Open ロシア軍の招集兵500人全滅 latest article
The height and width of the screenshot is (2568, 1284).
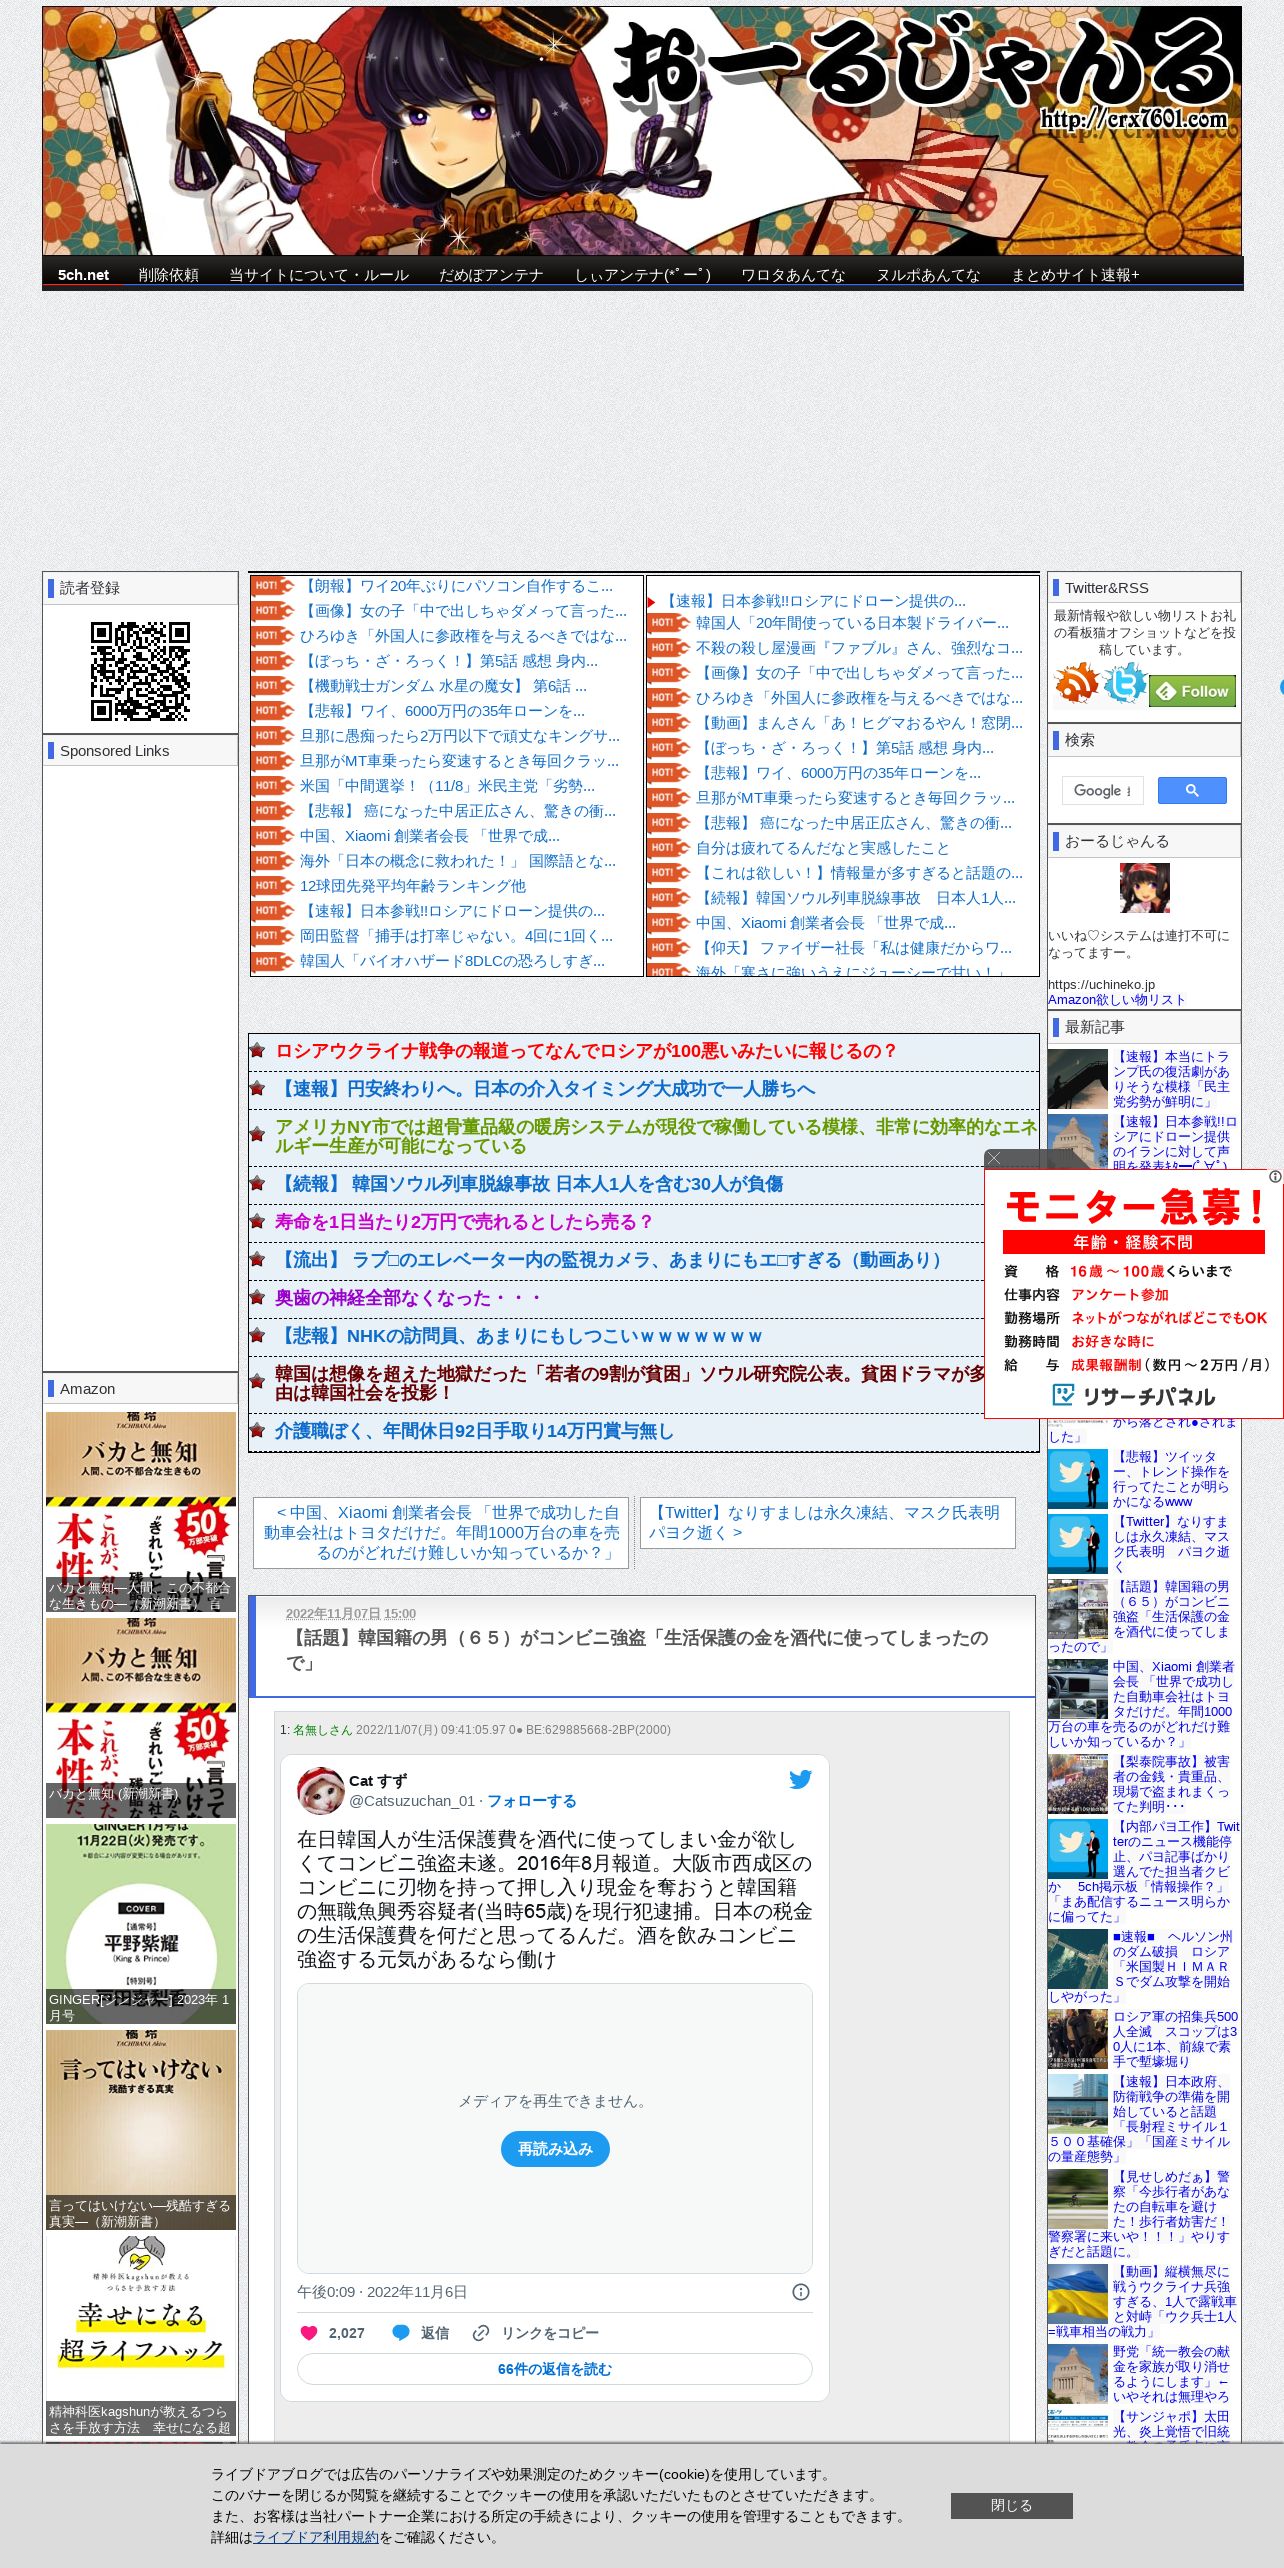[x=1175, y=2039]
